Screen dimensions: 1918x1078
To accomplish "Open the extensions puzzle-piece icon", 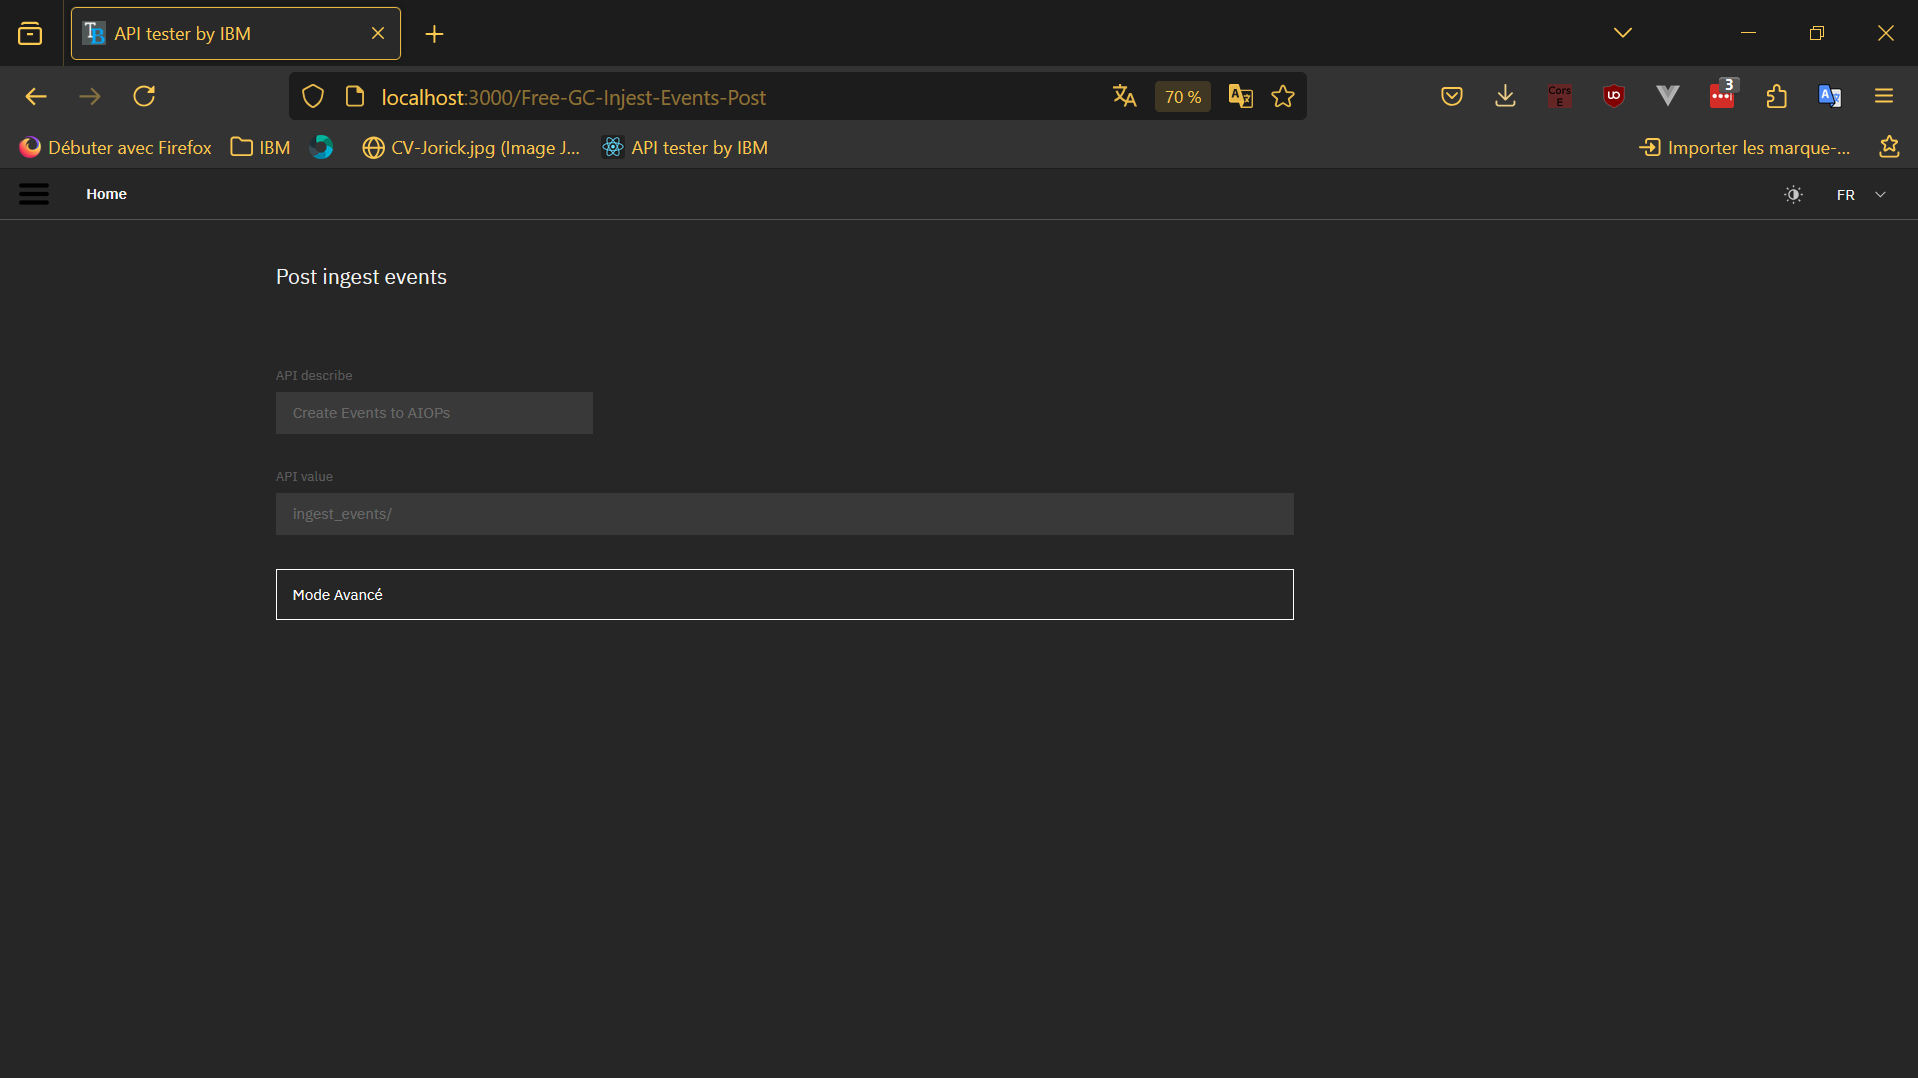I will click(1776, 96).
